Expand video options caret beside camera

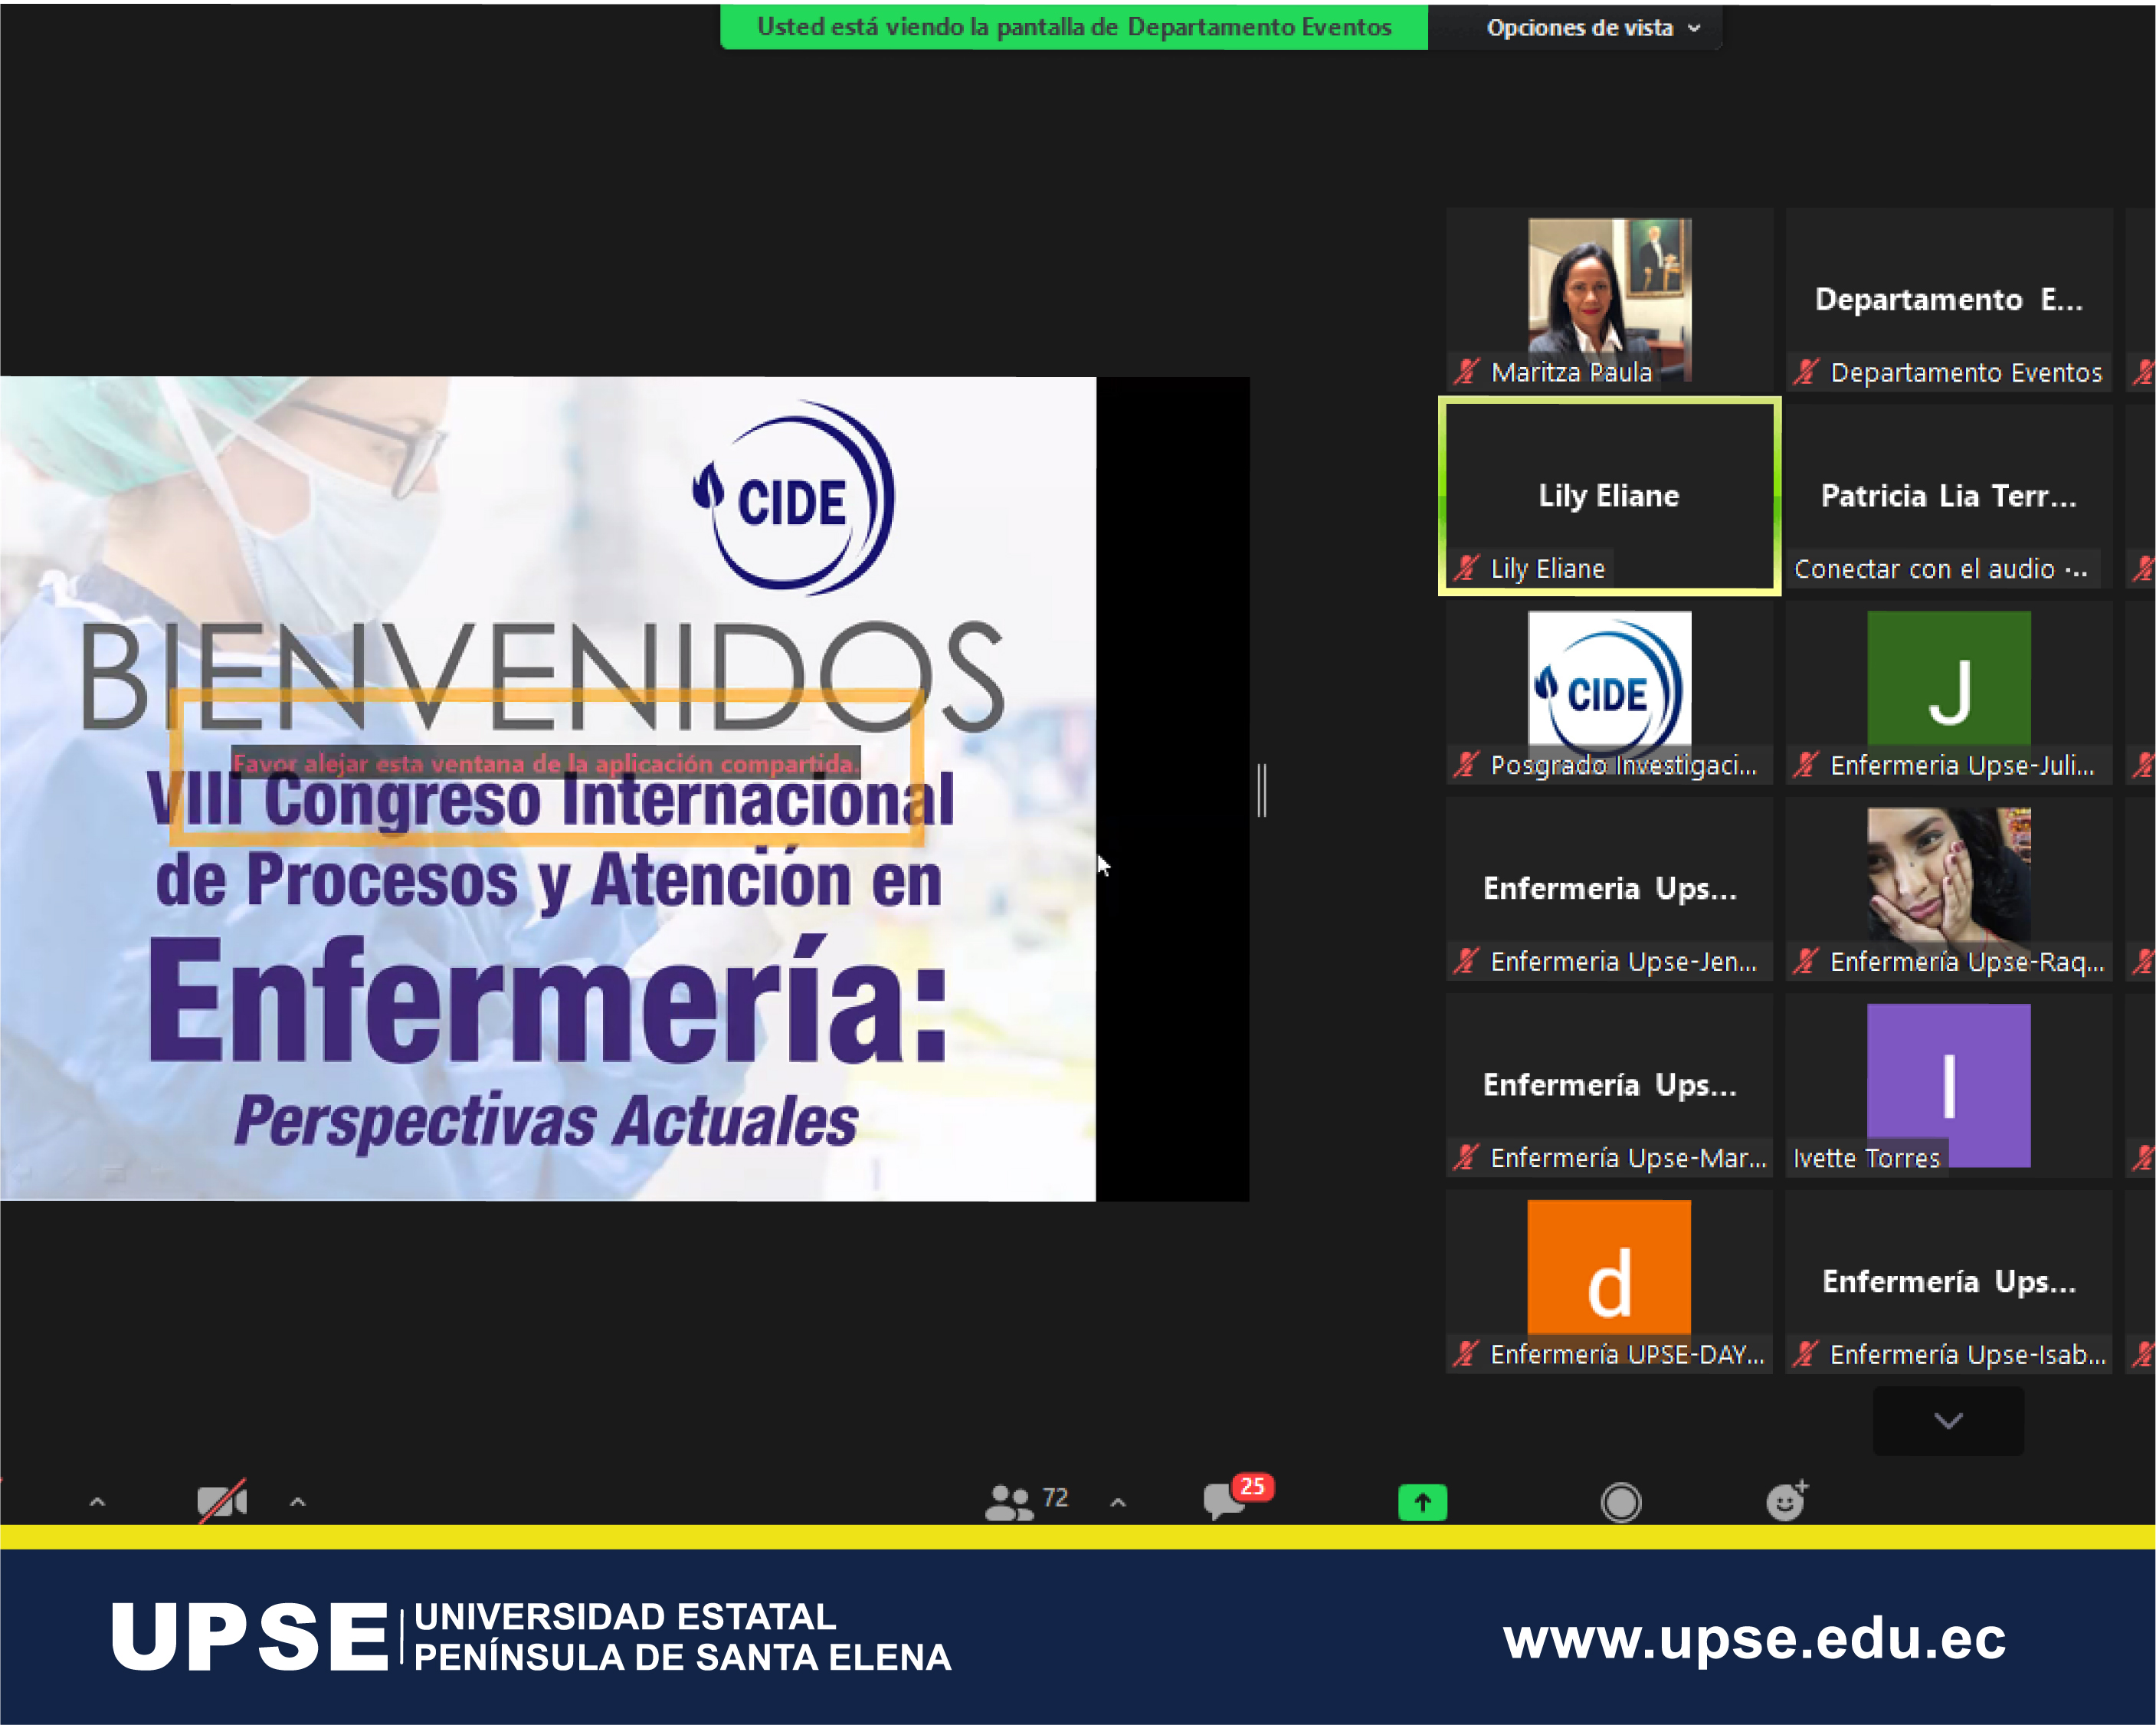297,1501
